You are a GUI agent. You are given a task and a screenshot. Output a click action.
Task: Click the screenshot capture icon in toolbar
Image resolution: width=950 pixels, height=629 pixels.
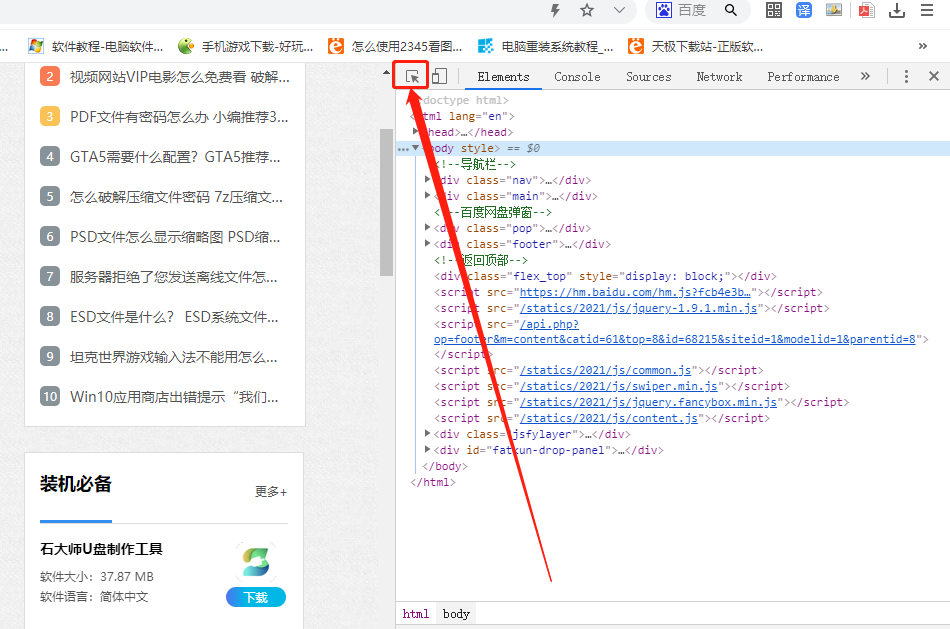pos(835,10)
